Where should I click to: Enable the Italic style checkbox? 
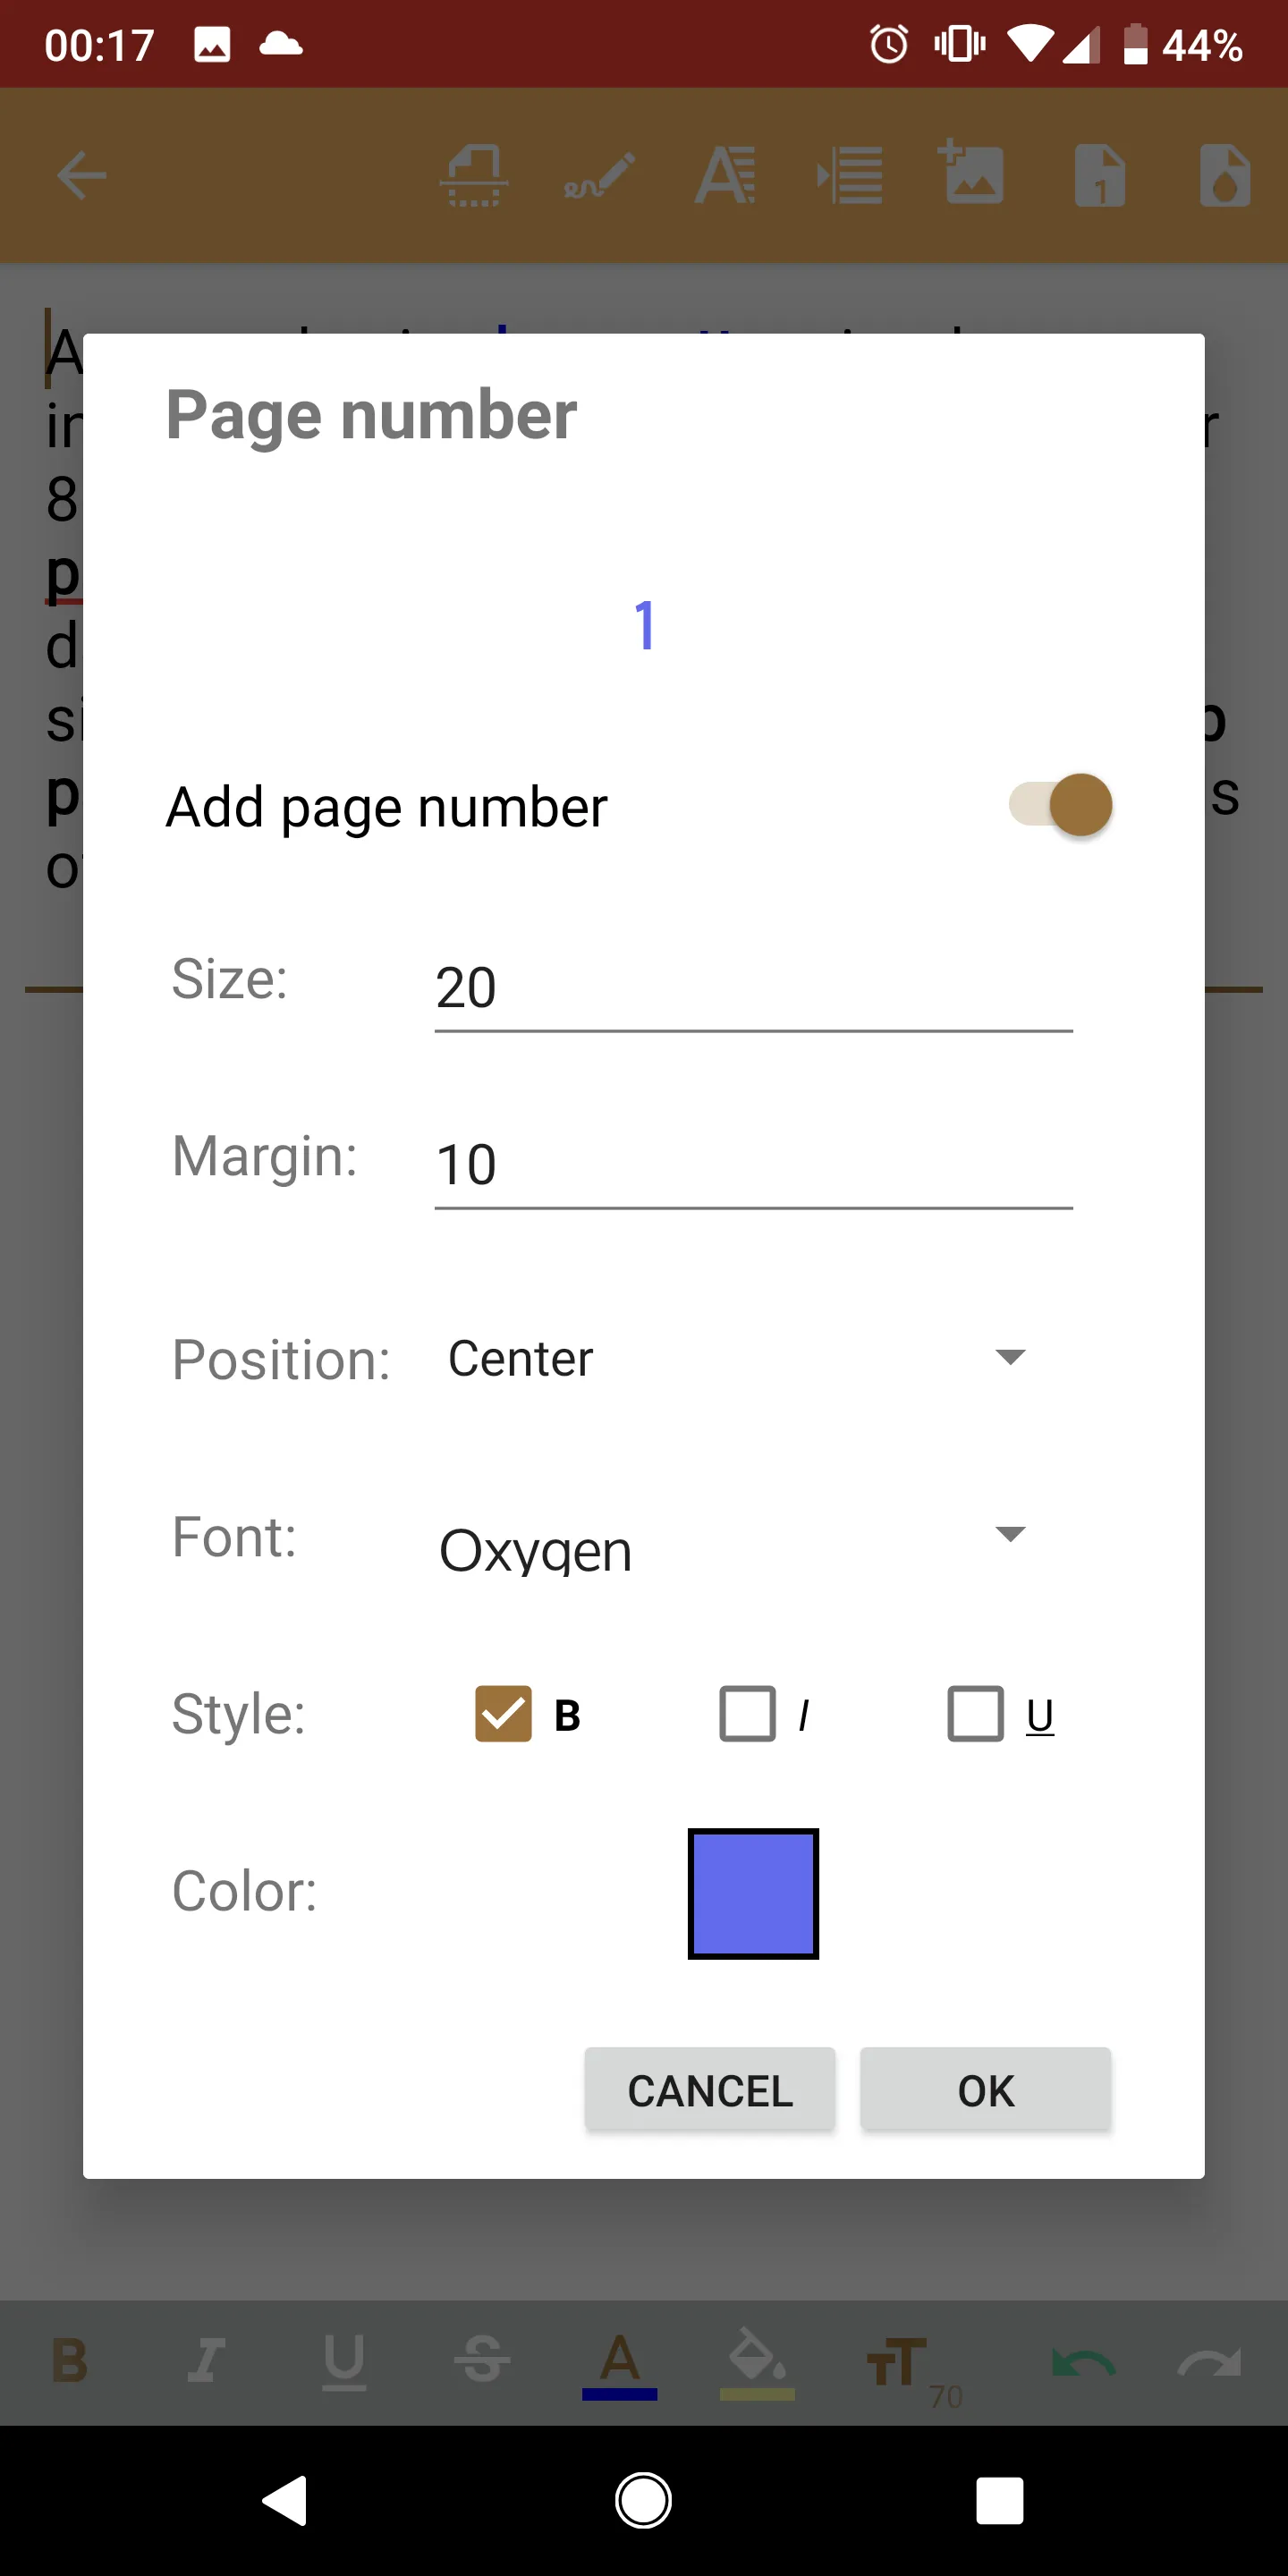pos(747,1714)
